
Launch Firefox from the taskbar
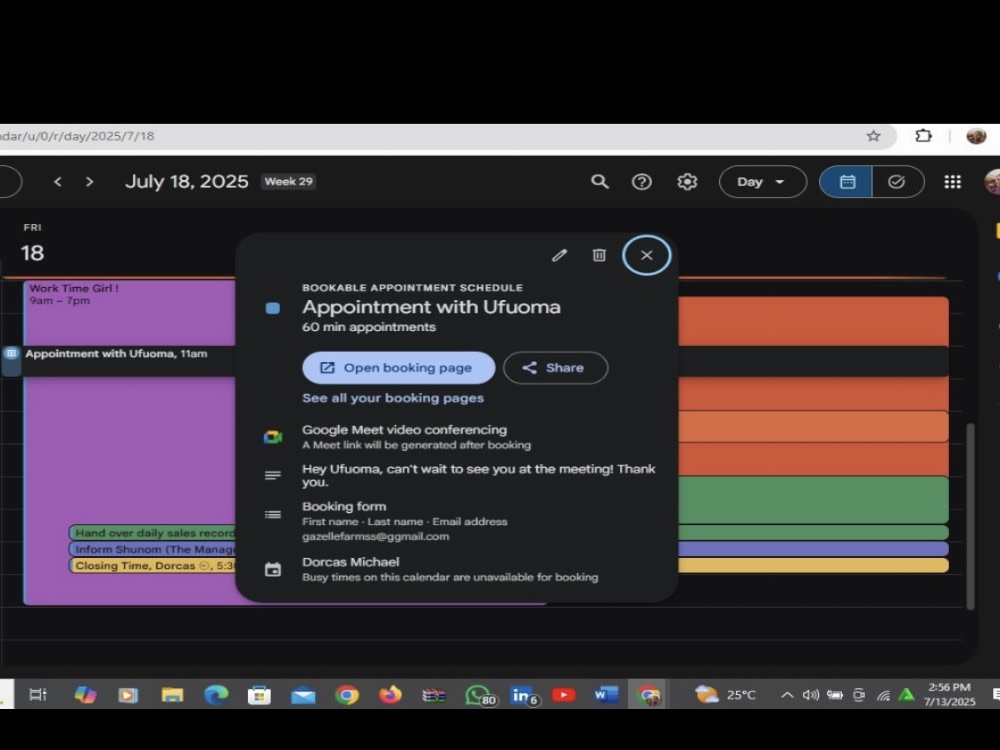click(x=390, y=695)
